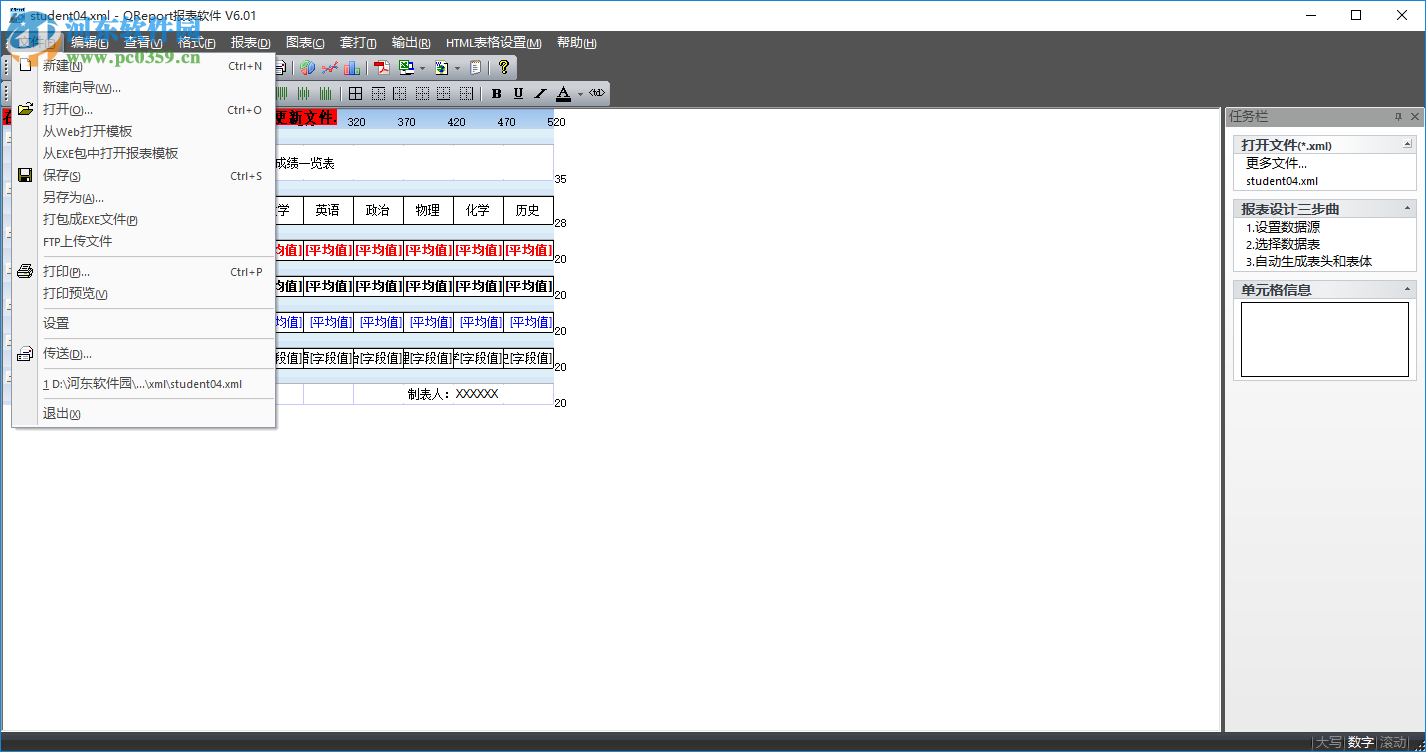This screenshot has width=1426, height=752.
Task: Apply all borders to the cells
Action: 355,93
